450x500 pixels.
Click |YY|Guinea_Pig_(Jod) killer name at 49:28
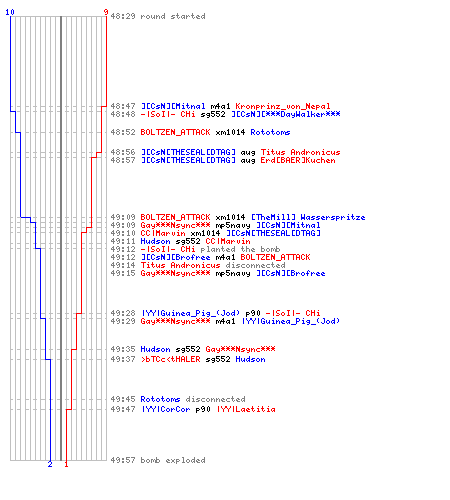click(191, 313)
